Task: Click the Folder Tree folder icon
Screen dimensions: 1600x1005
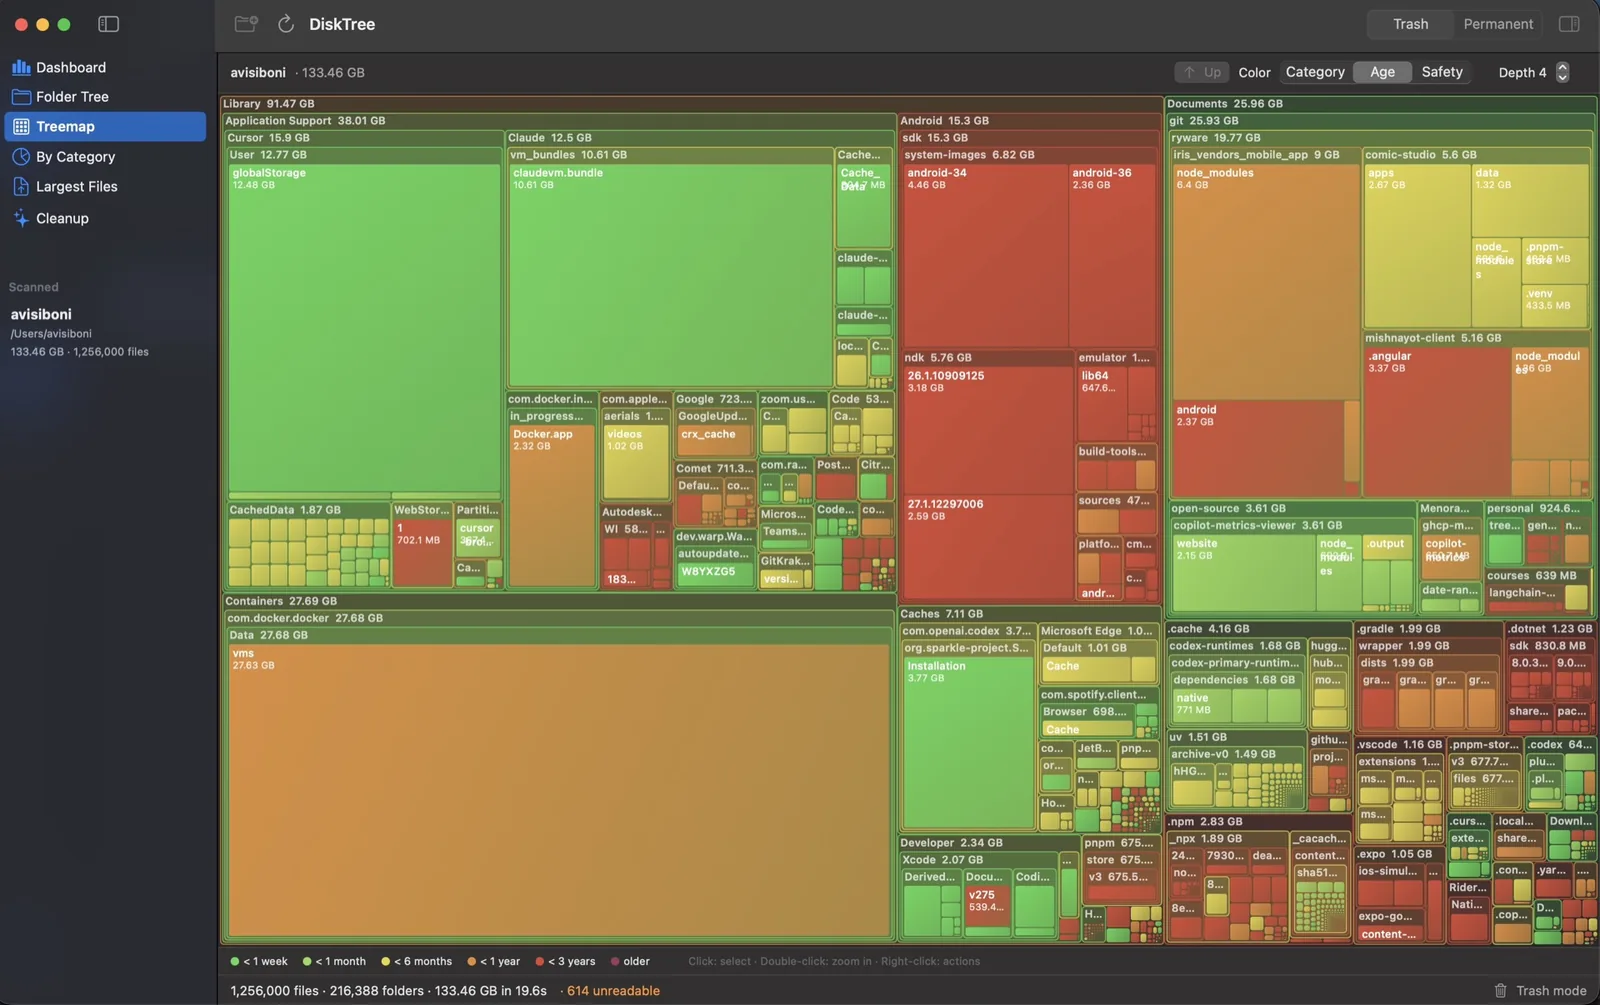Action: tap(21, 97)
